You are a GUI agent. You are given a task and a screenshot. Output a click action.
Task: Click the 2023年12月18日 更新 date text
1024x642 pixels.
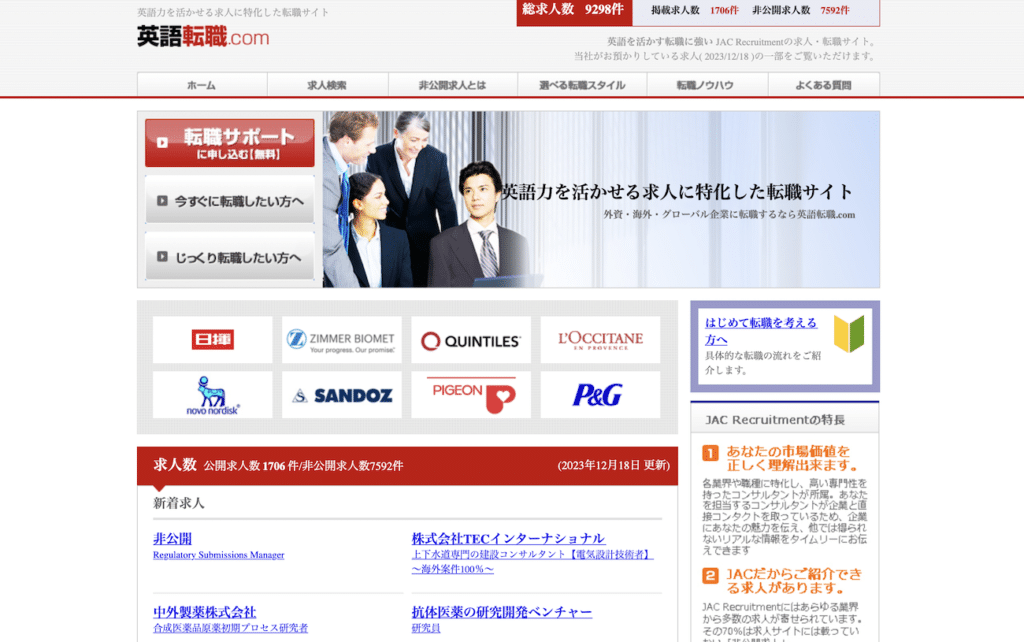tap(613, 466)
